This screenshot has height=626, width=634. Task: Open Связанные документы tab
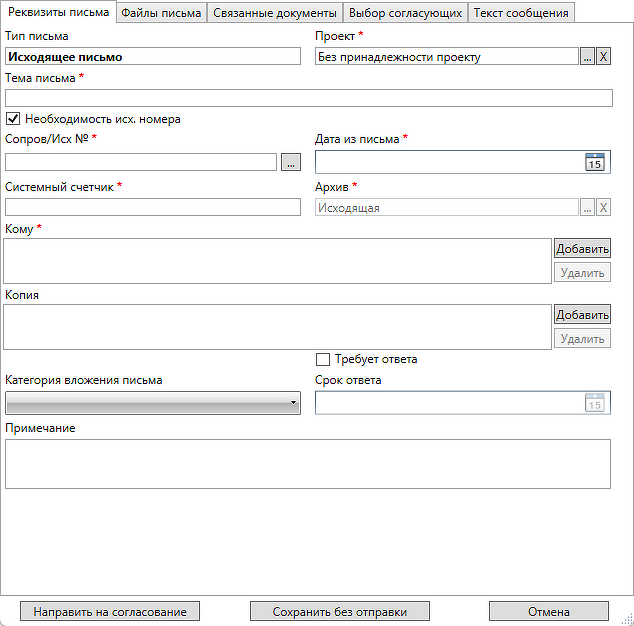tap(275, 13)
